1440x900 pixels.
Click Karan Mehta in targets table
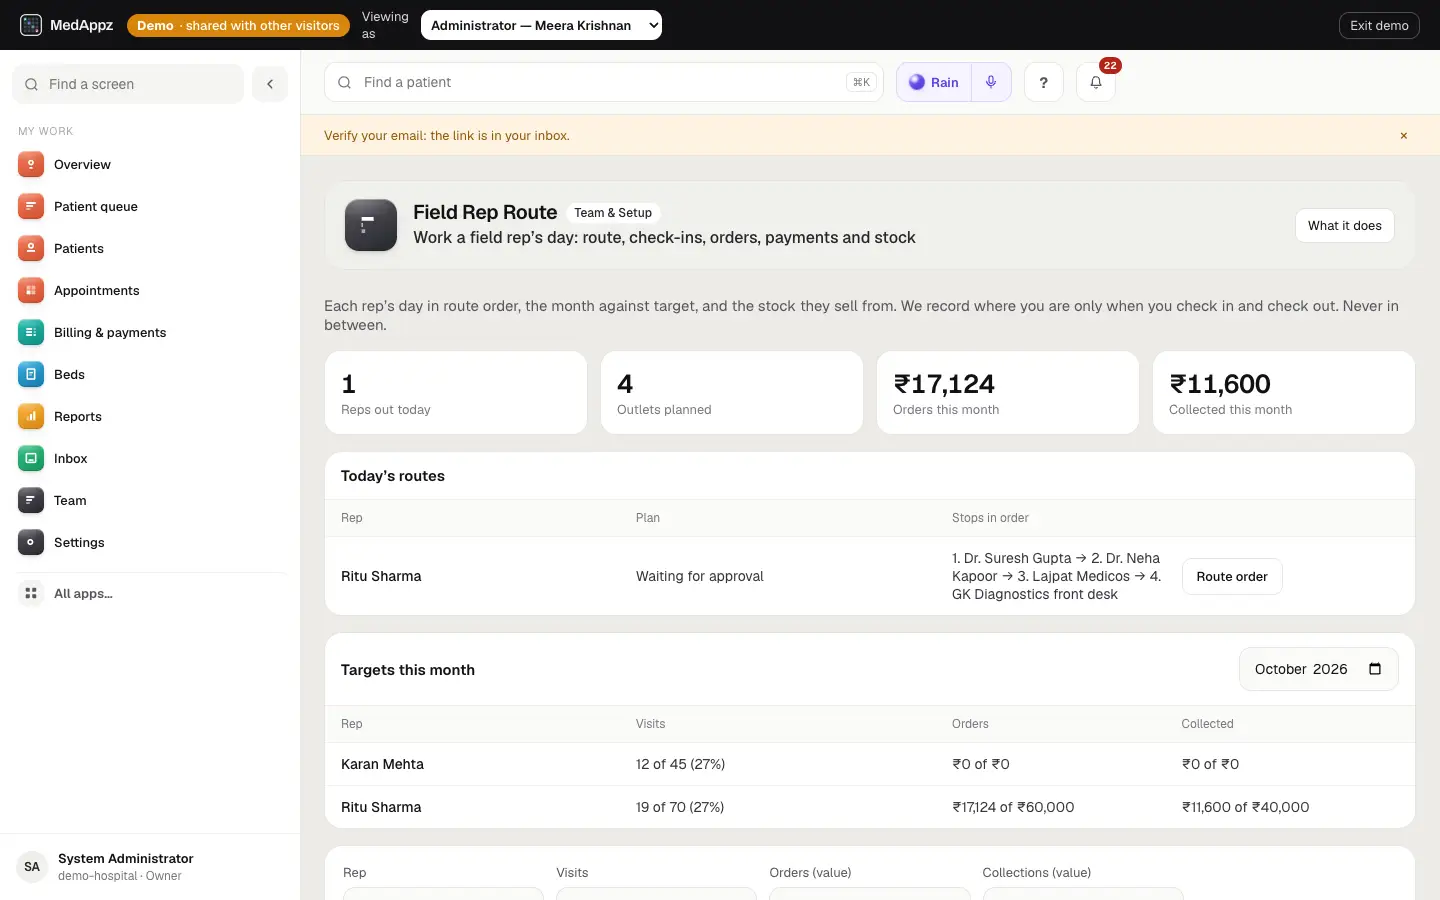click(x=382, y=764)
